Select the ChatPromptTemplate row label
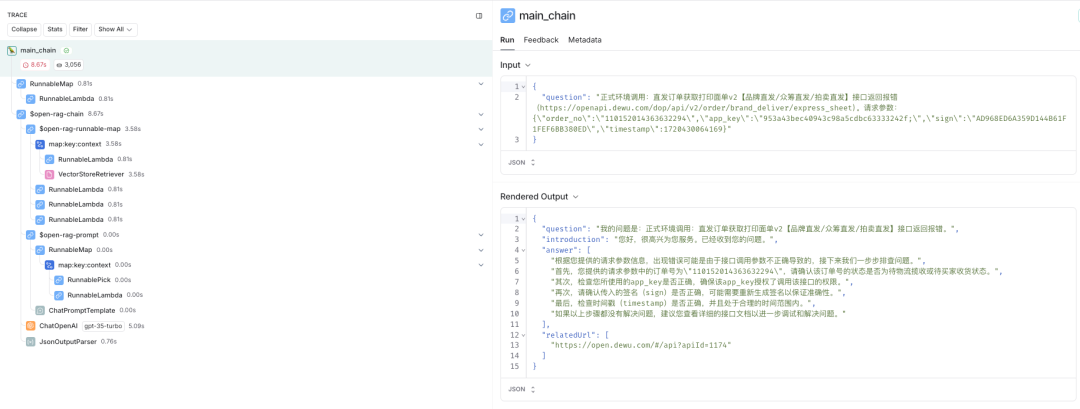 point(82,311)
